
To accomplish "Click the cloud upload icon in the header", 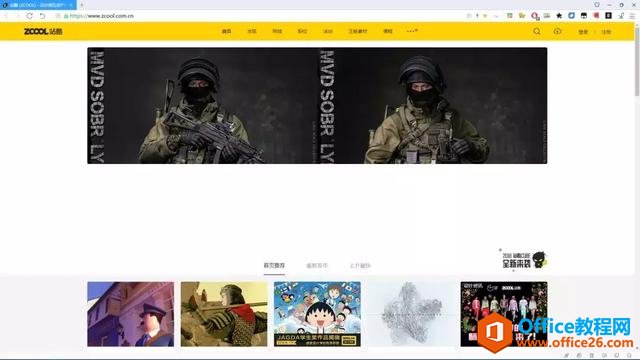I will 557,31.
